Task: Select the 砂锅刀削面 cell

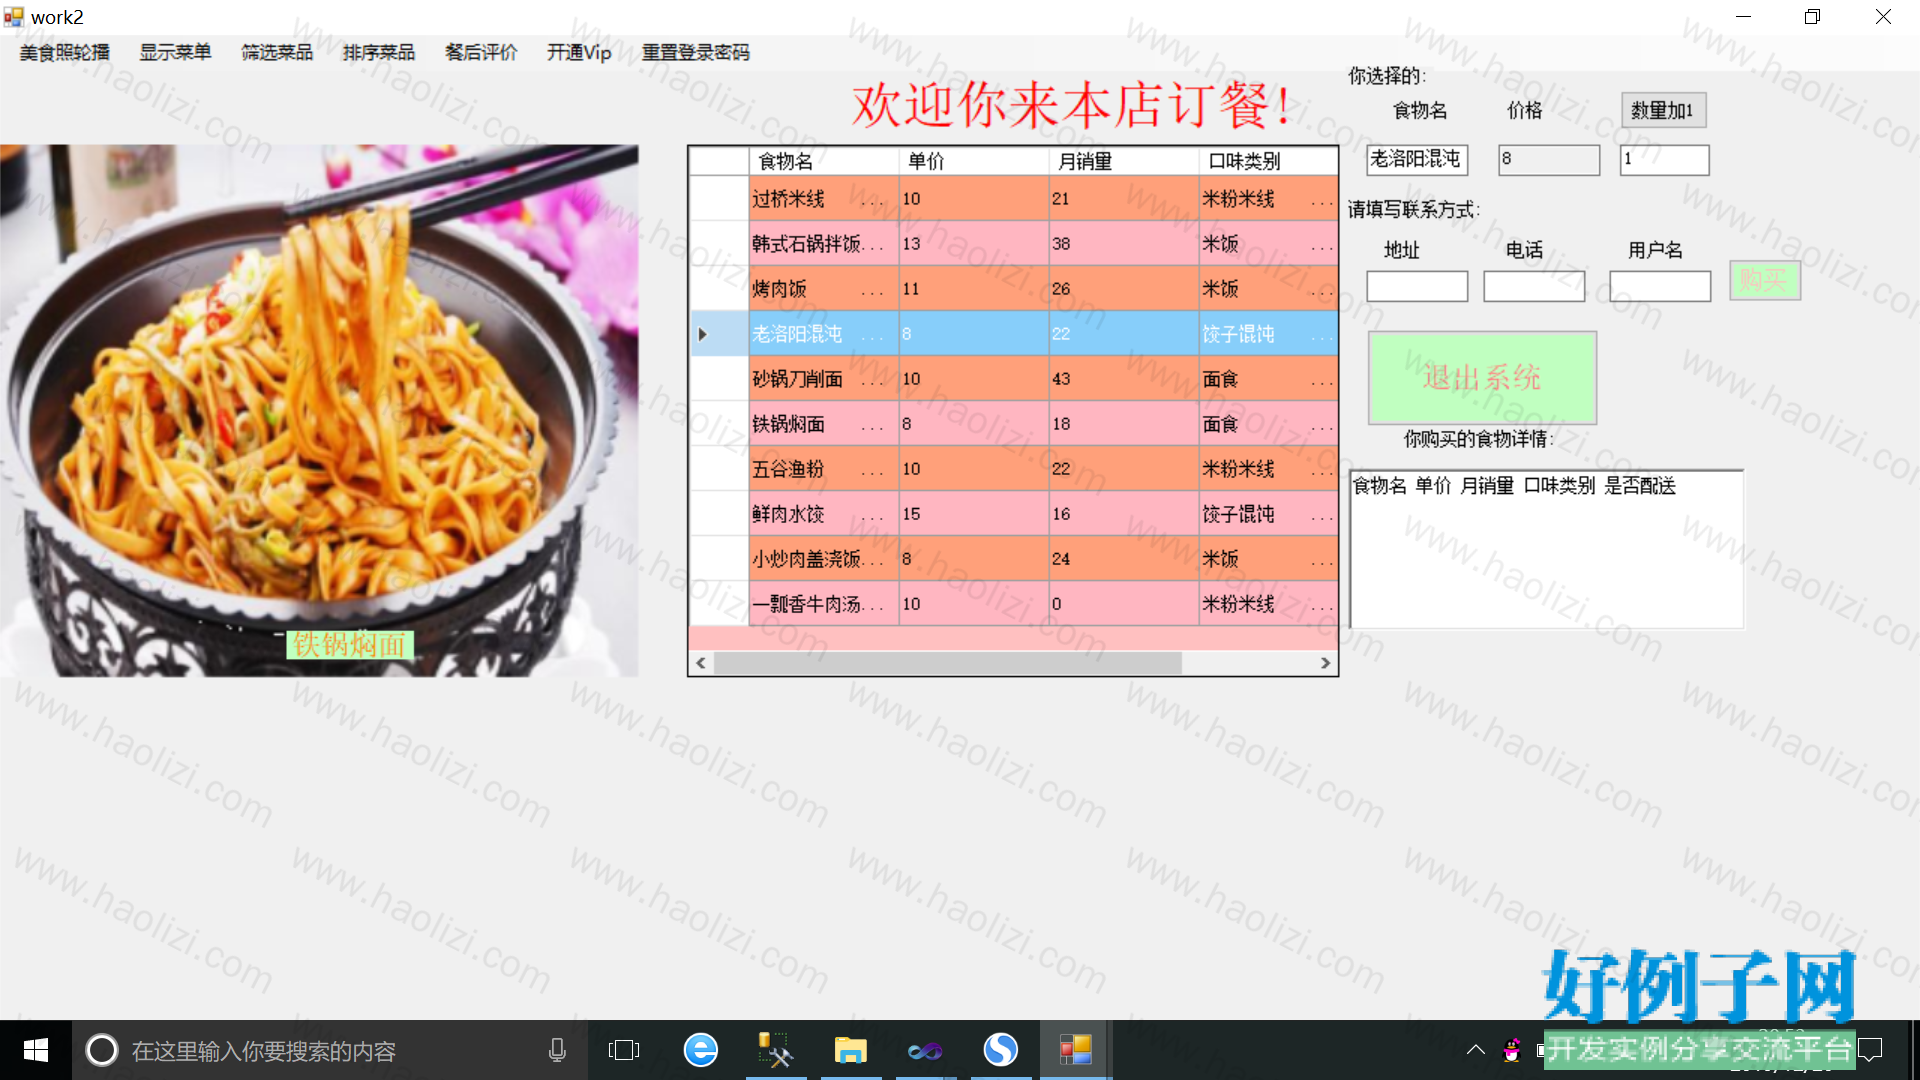Action: pyautogui.click(x=824, y=379)
